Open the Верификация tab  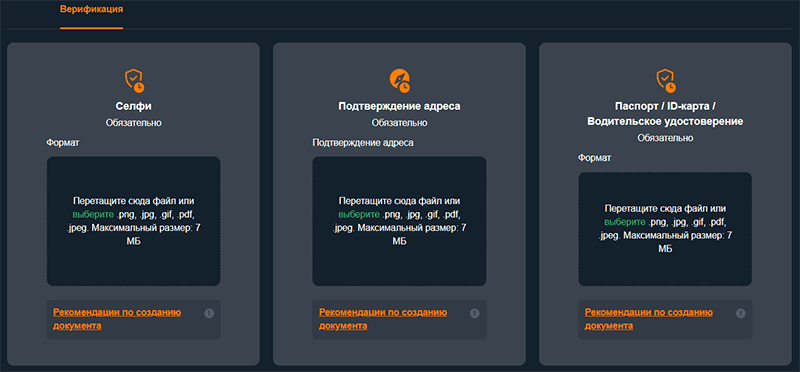91,9
